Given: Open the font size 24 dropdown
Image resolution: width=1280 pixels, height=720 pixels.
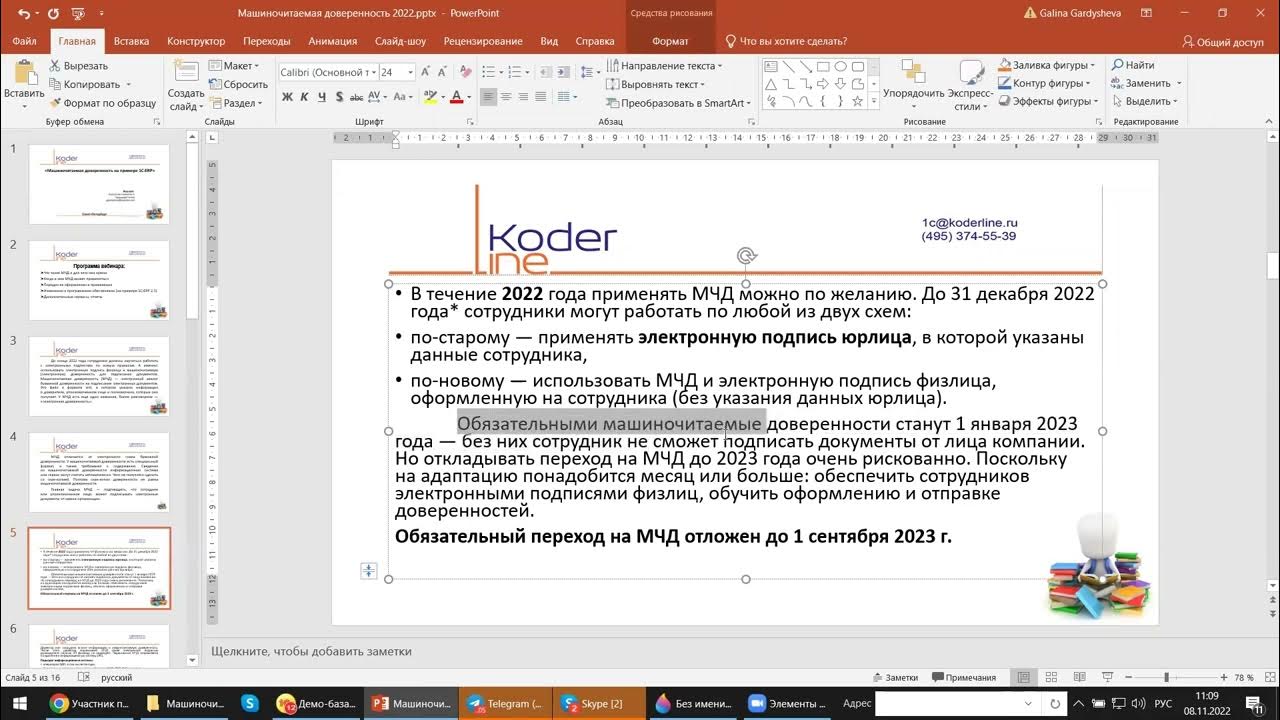Looking at the screenshot, I should pos(397,72).
